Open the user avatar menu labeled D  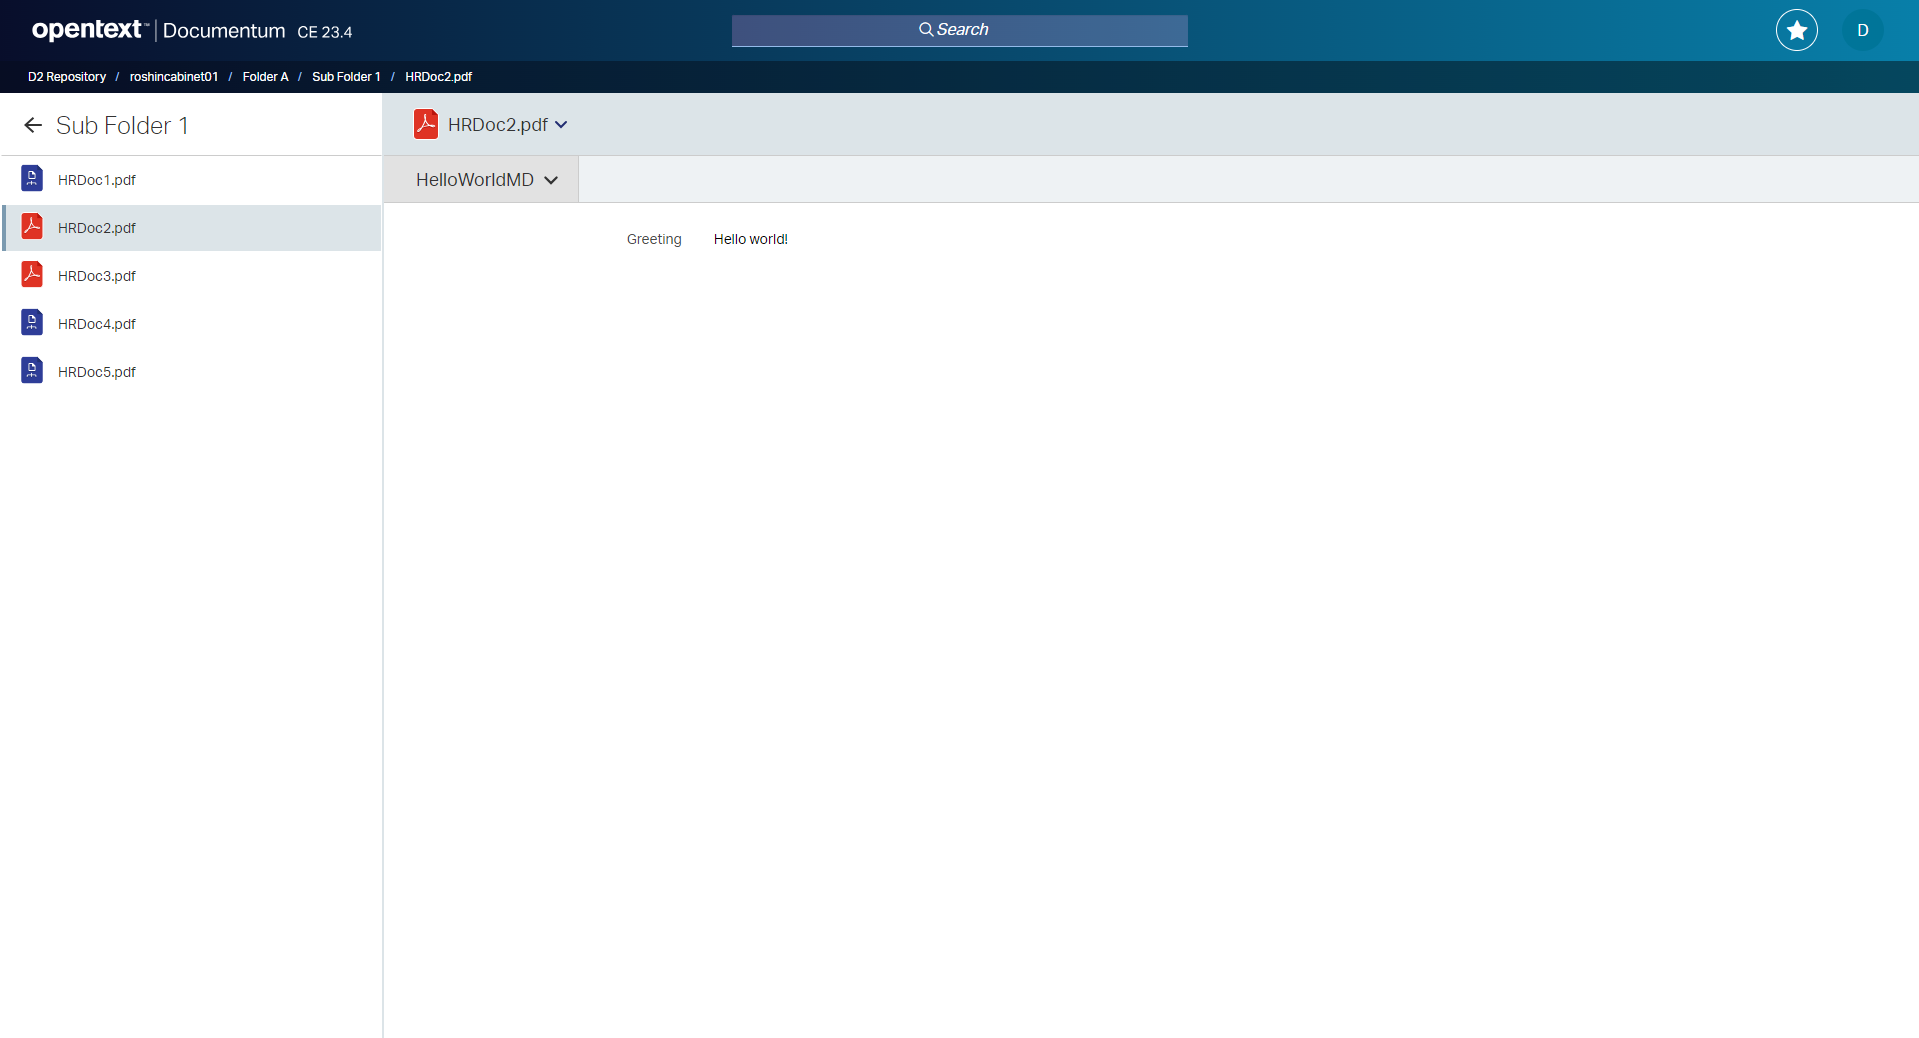1862,30
